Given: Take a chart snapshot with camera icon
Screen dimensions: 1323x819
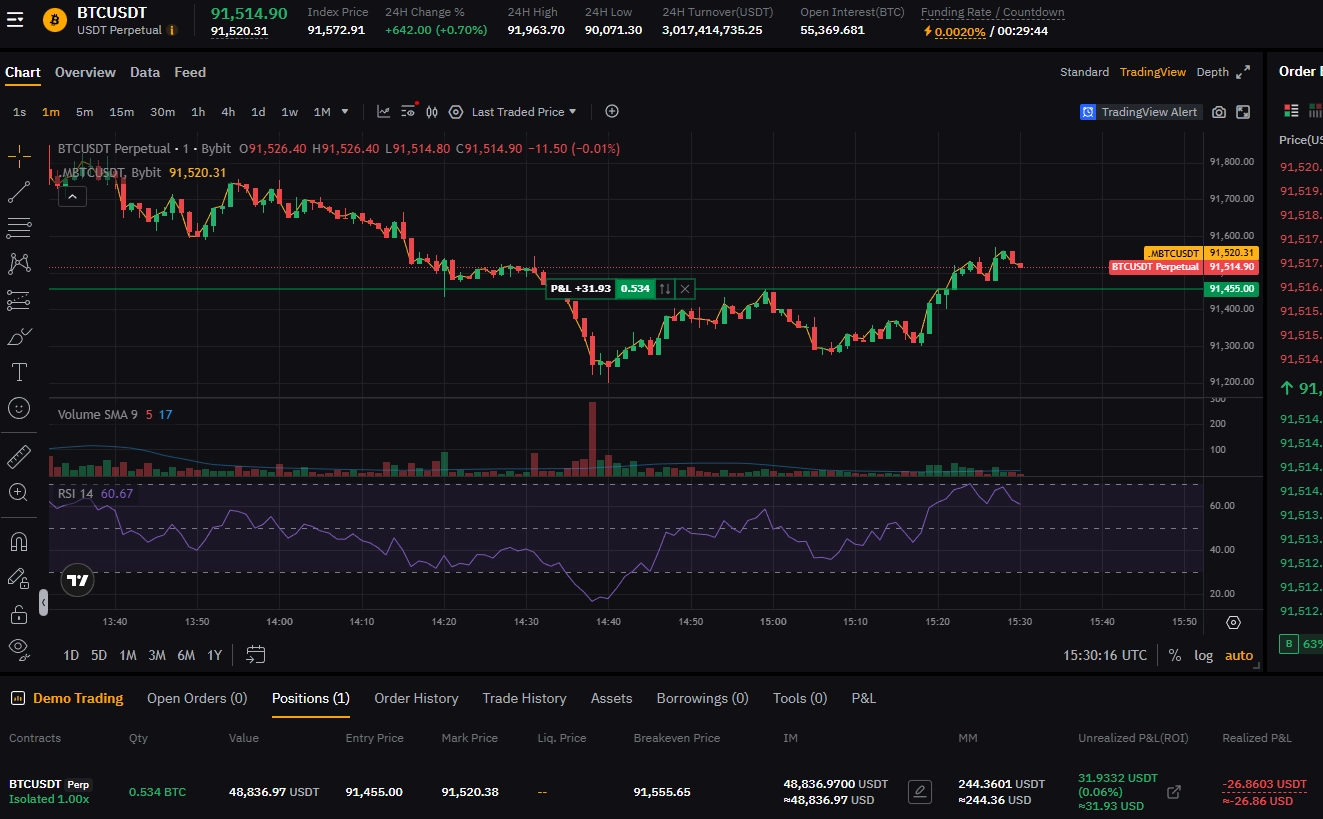Looking at the screenshot, I should point(1218,112).
